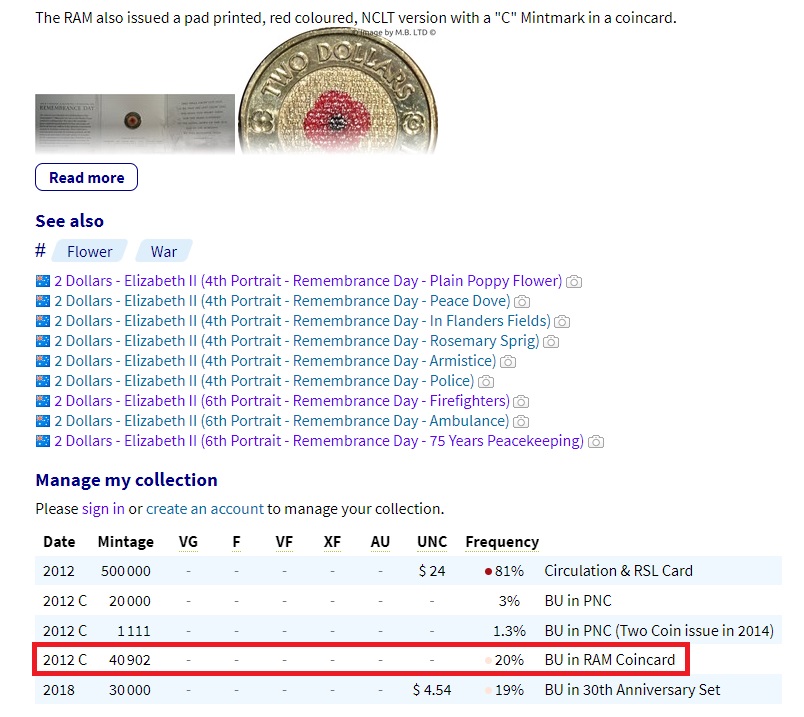
Task: Click camera icon beside Plain Poppy Flower
Action: (574, 282)
